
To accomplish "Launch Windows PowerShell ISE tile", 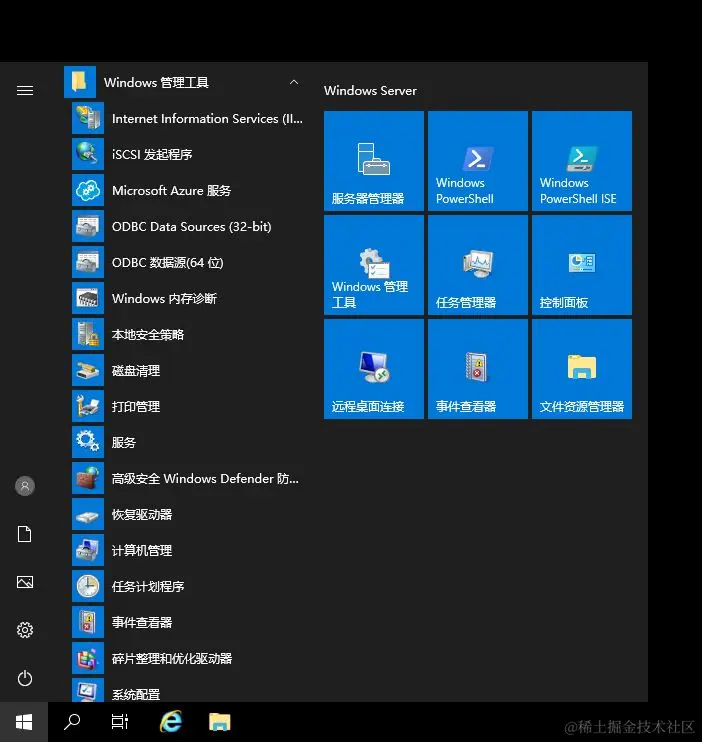I will tap(582, 161).
